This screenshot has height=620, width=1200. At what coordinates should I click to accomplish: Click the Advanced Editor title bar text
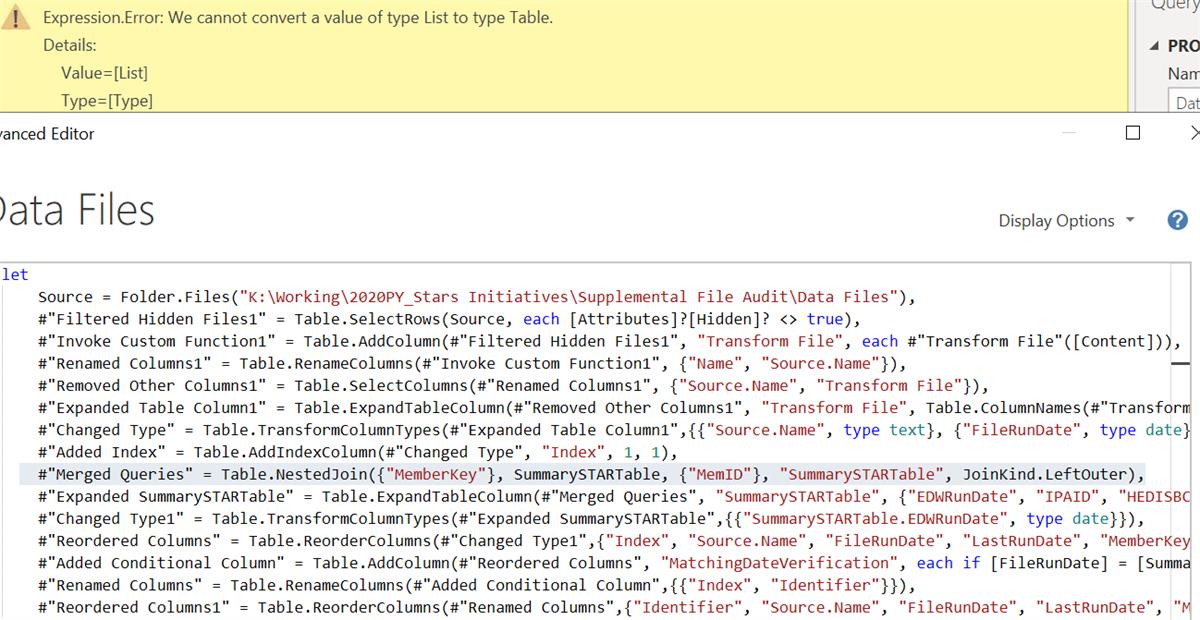[x=48, y=134]
